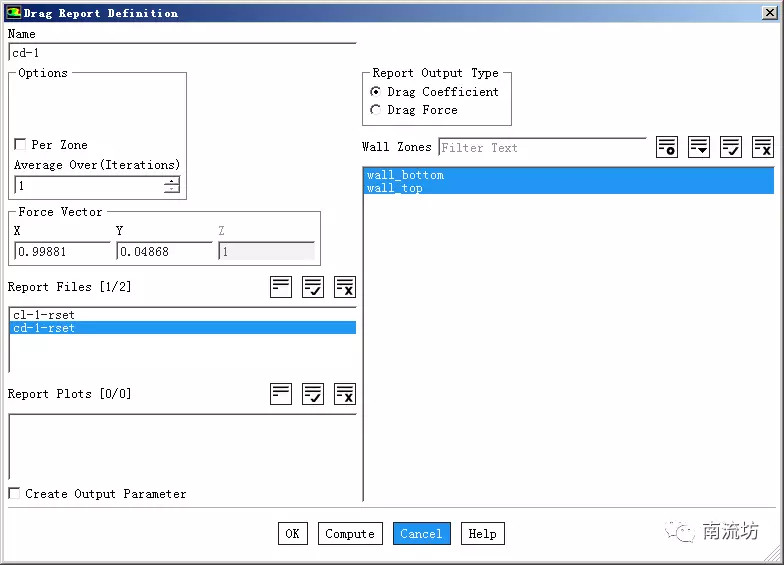This screenshot has height=565, width=784.
Task: Open Wall Zones filter options icon
Action: click(x=666, y=147)
